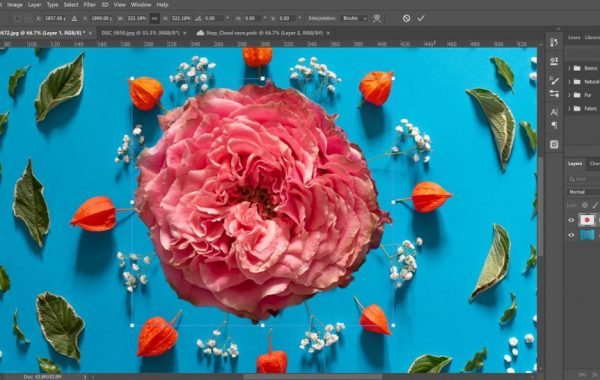Switch to warp mode icon in options bar

[377, 18]
